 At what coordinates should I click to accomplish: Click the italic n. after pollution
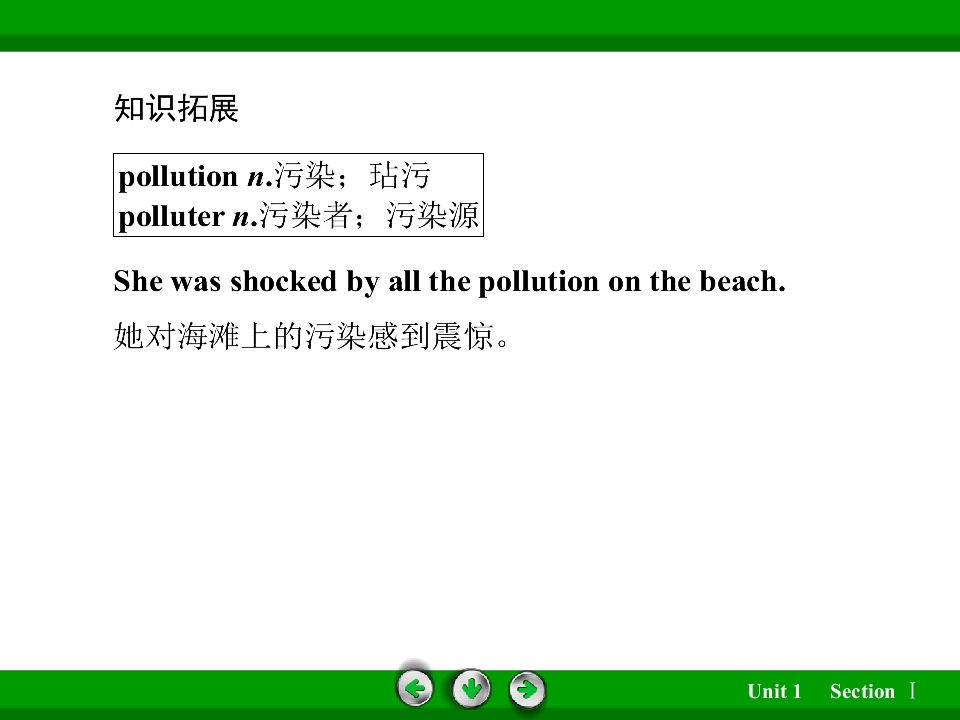[x=260, y=177]
